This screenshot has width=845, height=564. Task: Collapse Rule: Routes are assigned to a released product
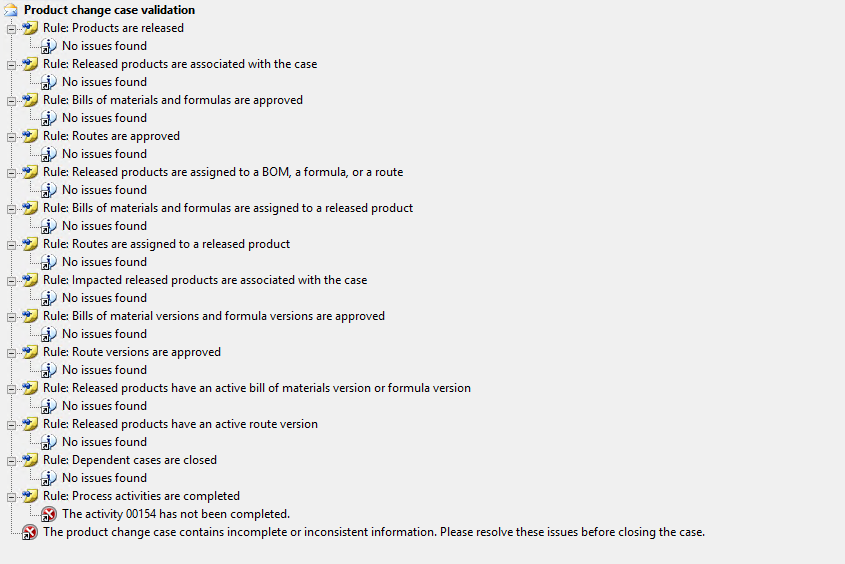click(x=11, y=244)
